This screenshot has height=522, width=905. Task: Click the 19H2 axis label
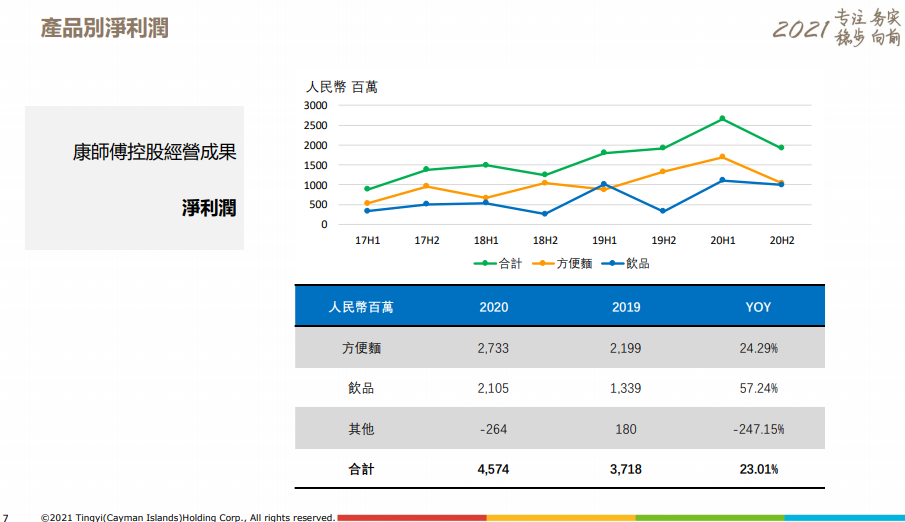point(664,240)
